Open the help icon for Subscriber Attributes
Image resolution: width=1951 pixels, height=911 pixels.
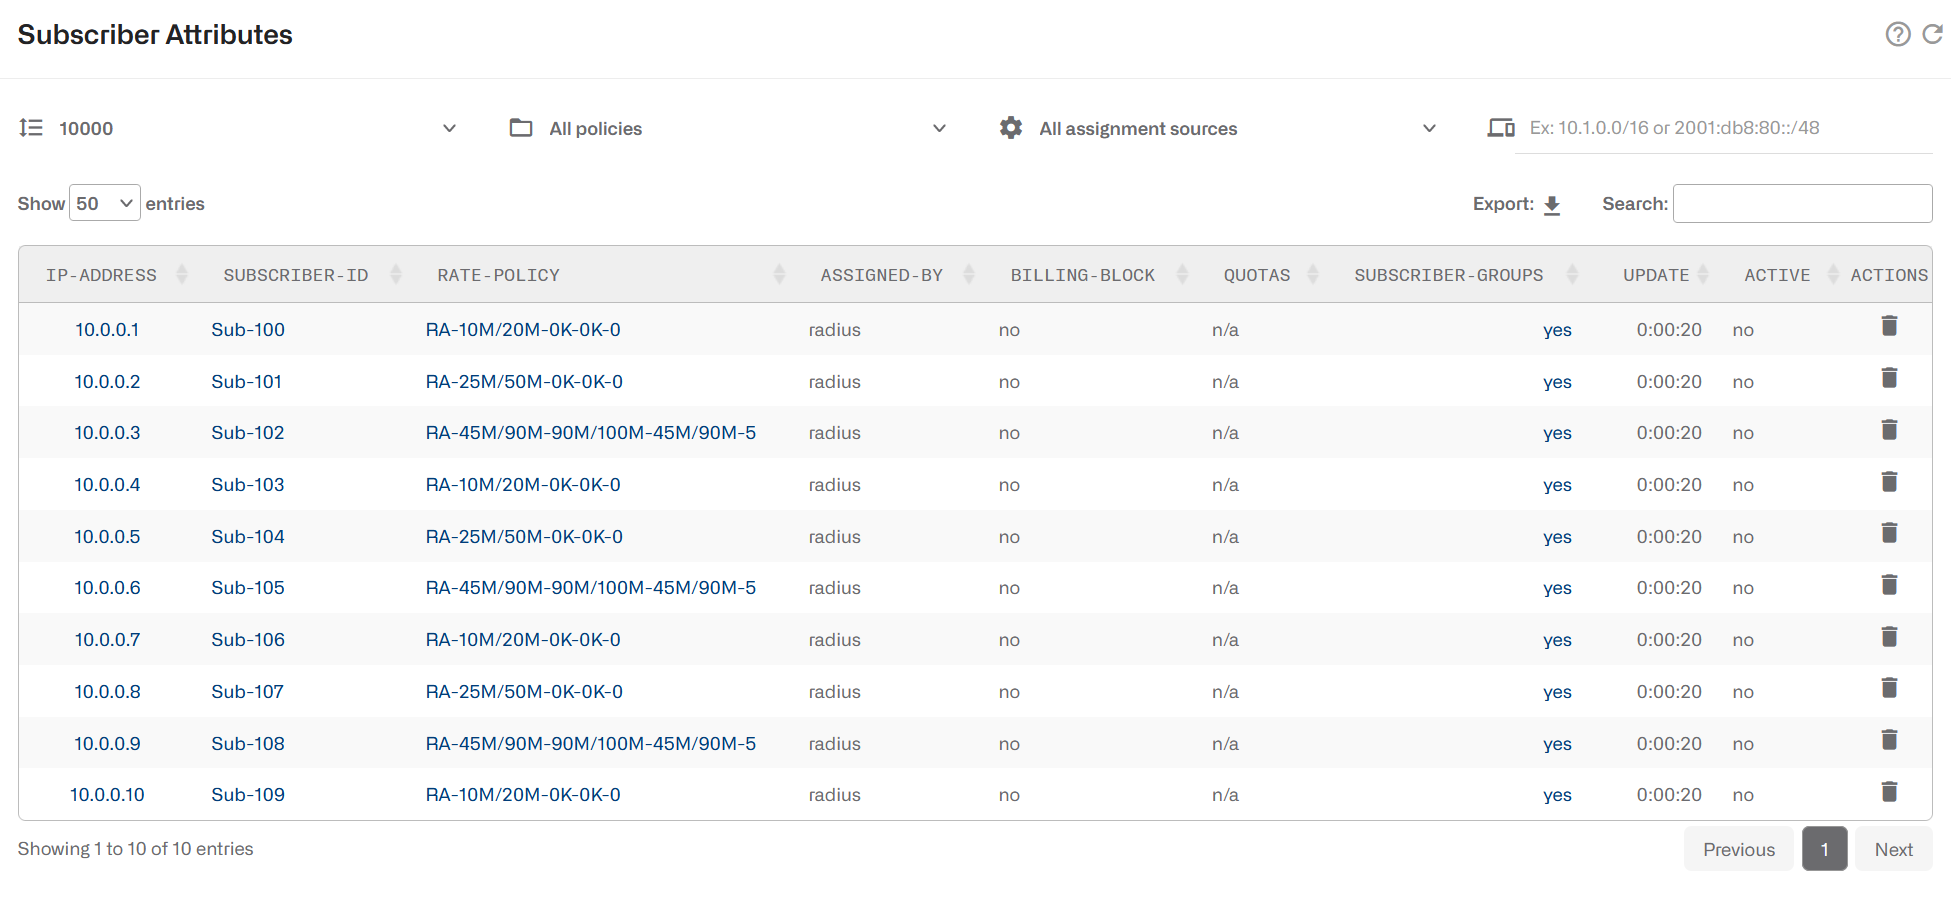[1898, 33]
